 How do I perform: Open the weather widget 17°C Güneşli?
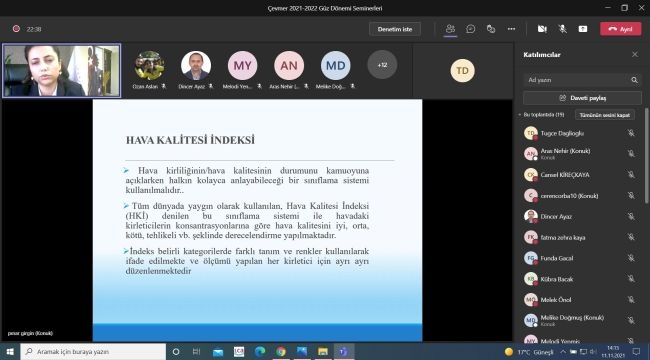529,352
